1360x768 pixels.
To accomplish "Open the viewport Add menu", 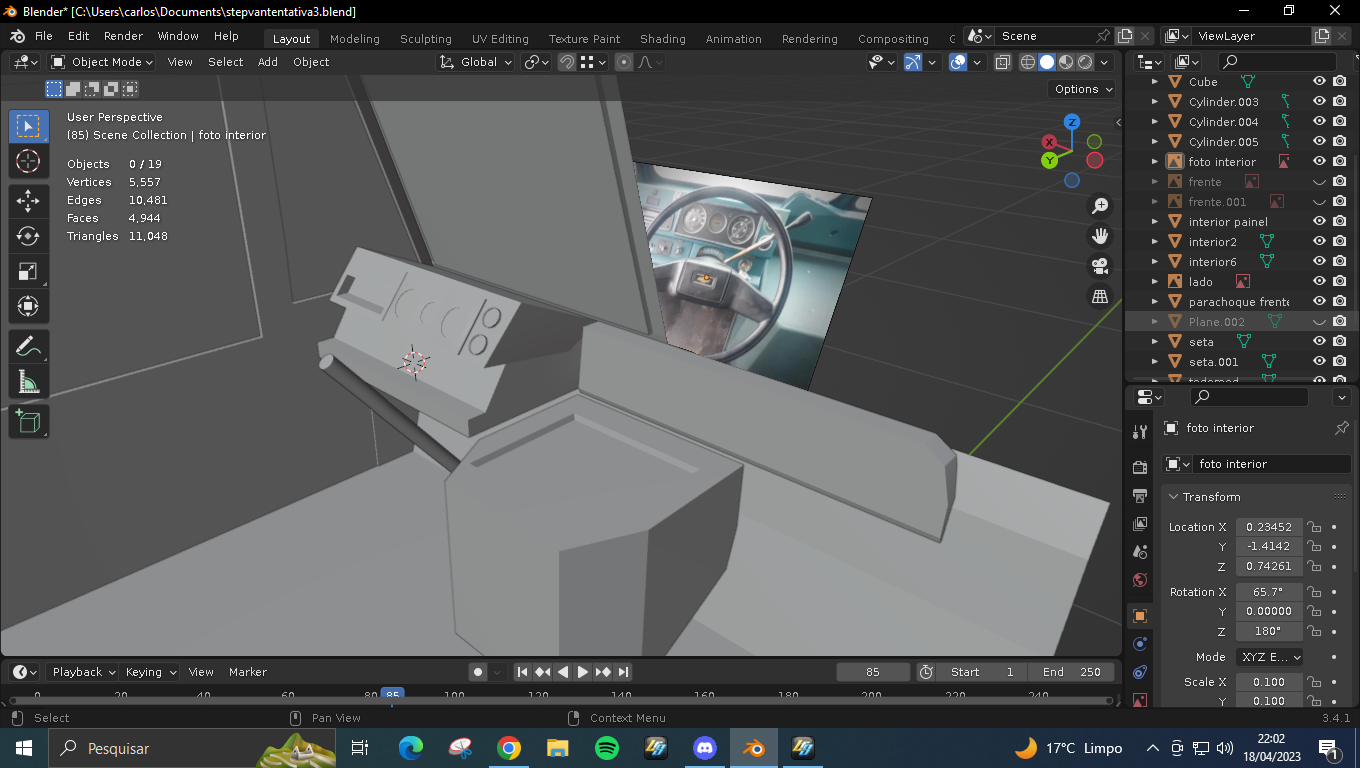I will pos(268,62).
